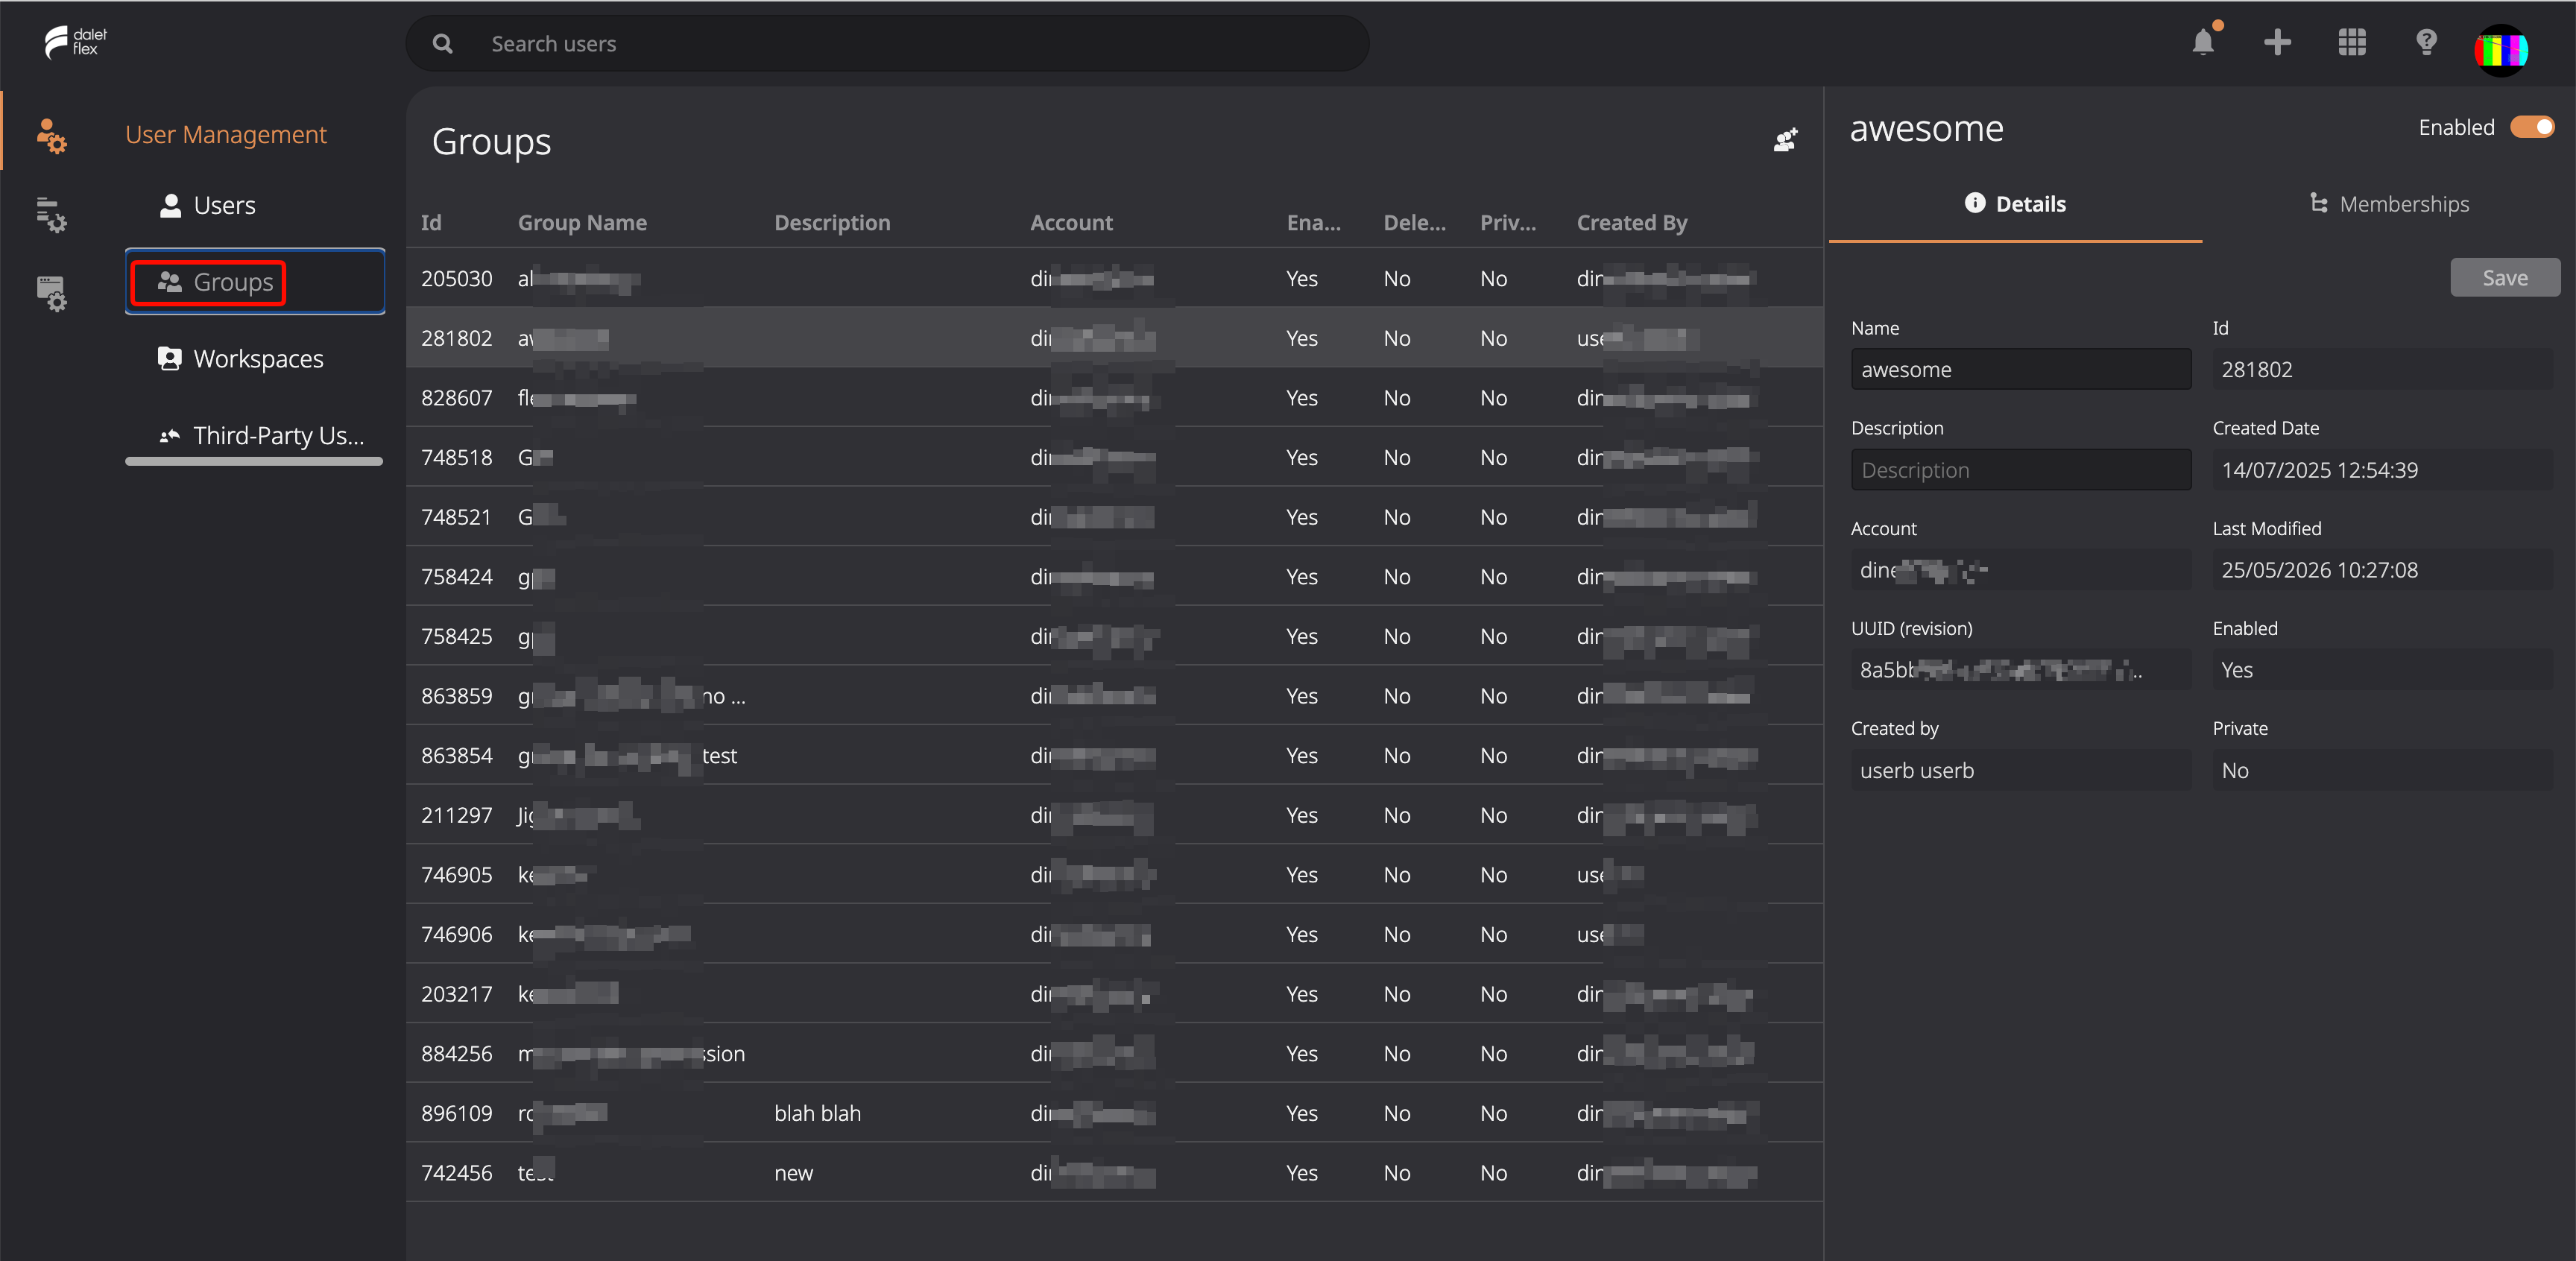The height and width of the screenshot is (1261, 2576).
Task: Open the Workspaces menu item
Action: tap(241, 358)
